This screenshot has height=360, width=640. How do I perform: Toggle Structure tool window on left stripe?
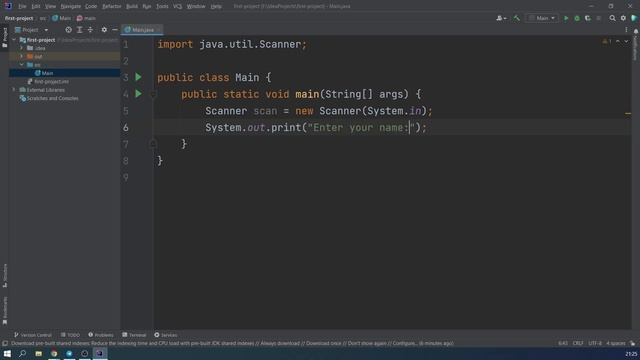click(x=4, y=276)
